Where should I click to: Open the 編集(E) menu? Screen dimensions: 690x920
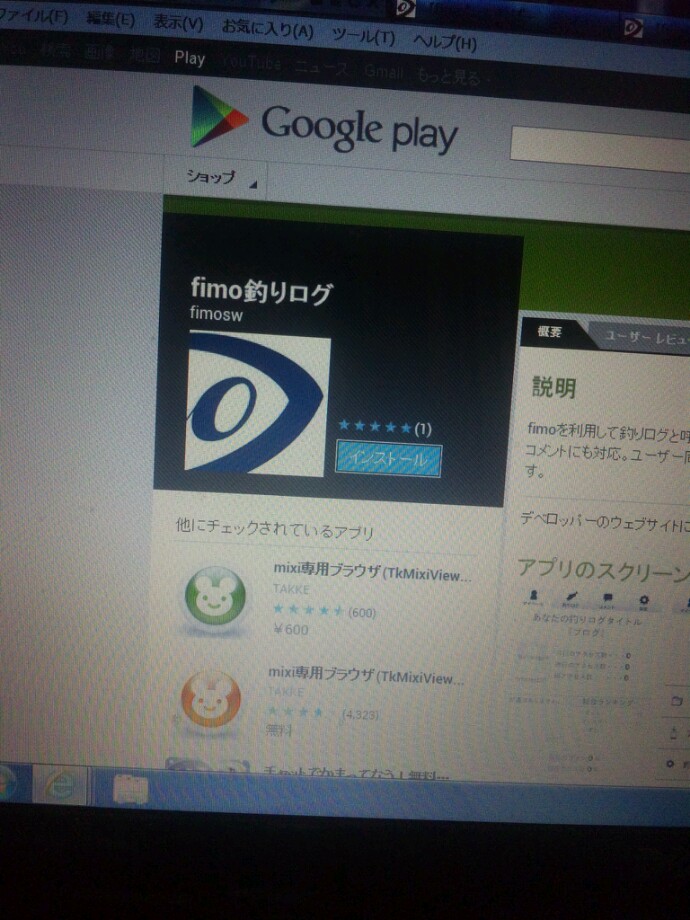tap(111, 19)
